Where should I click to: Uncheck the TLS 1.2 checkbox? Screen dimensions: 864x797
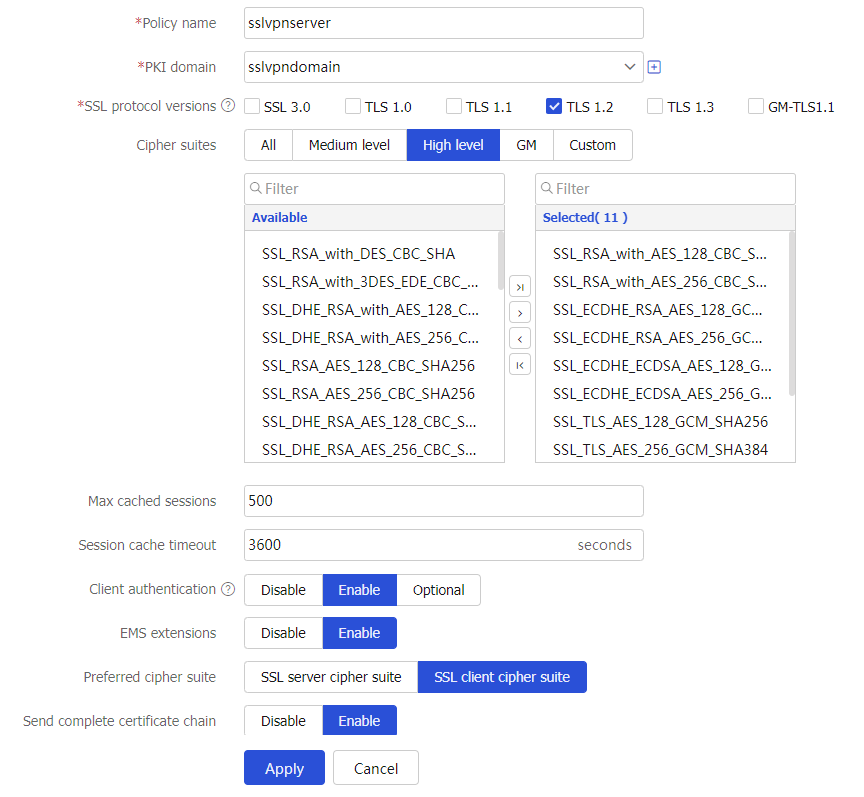tap(554, 106)
